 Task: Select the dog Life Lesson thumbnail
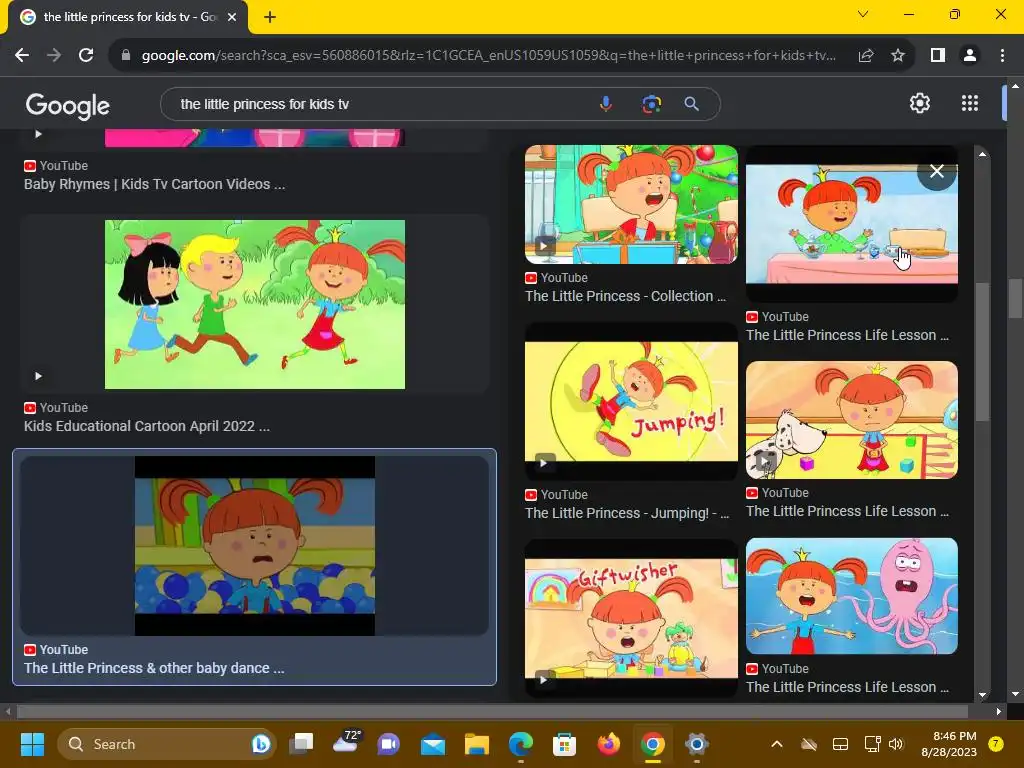[852, 419]
